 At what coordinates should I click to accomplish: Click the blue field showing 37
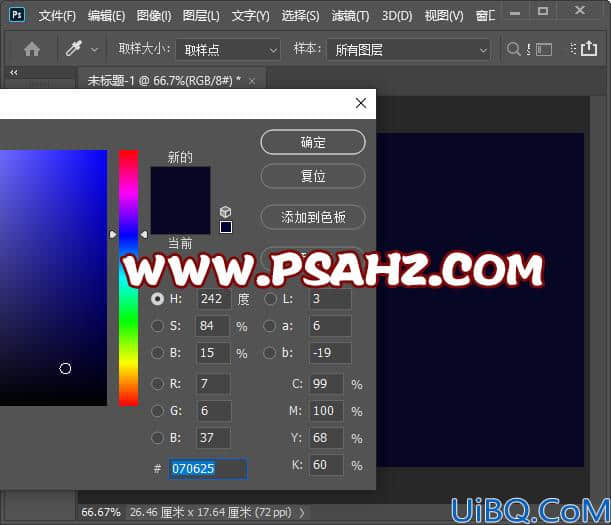click(213, 438)
